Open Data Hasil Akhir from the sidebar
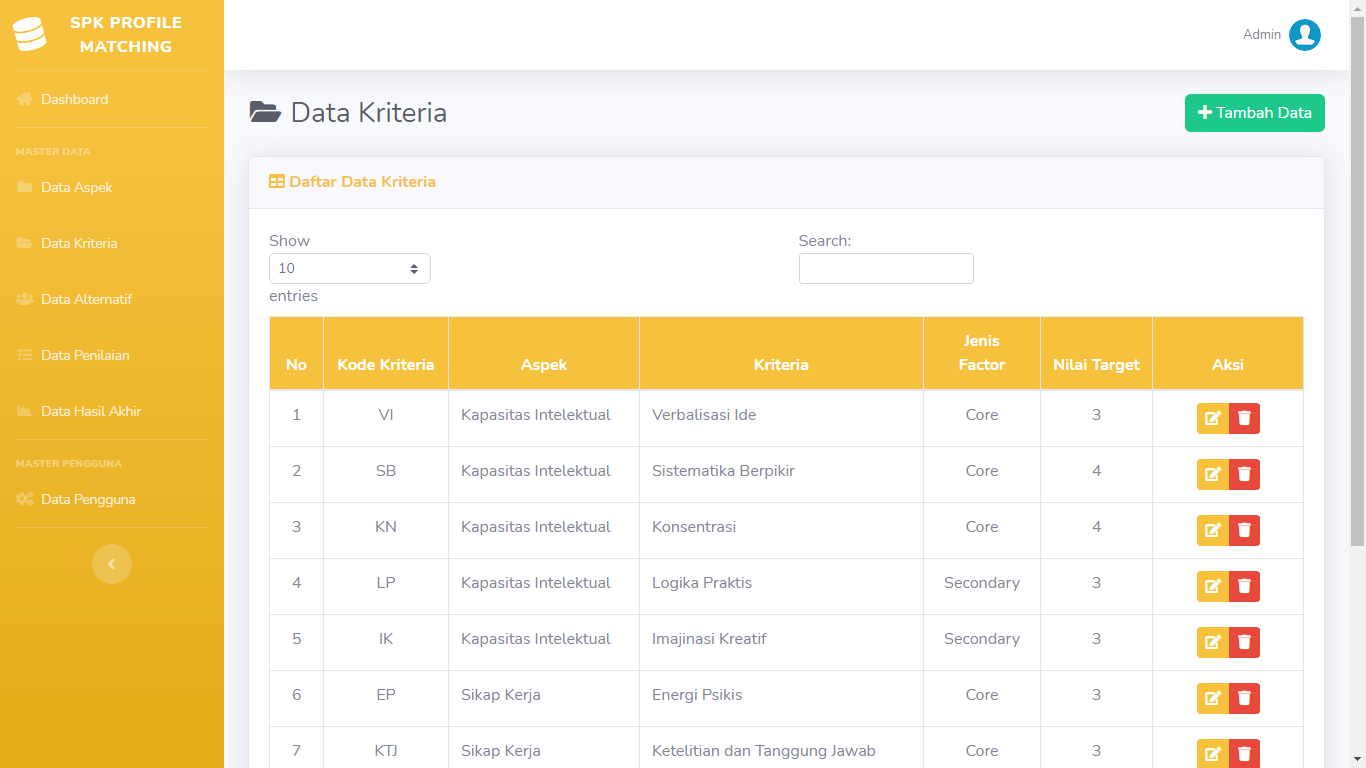Image resolution: width=1366 pixels, height=768 pixels. [112, 411]
